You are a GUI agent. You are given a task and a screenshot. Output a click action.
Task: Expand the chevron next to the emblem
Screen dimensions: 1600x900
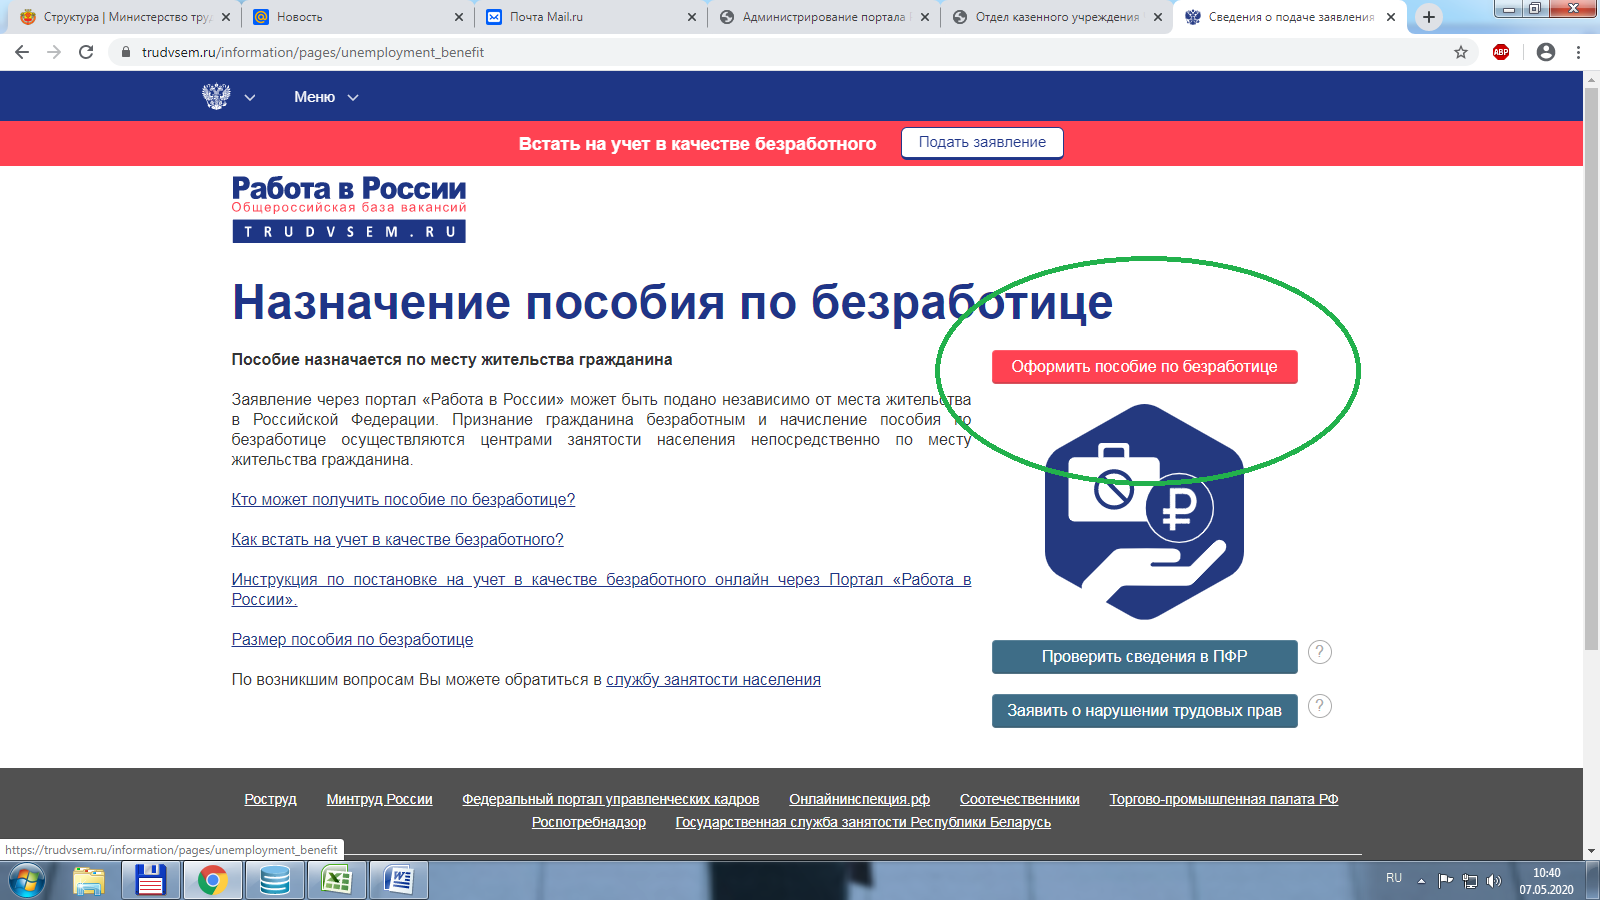(250, 97)
